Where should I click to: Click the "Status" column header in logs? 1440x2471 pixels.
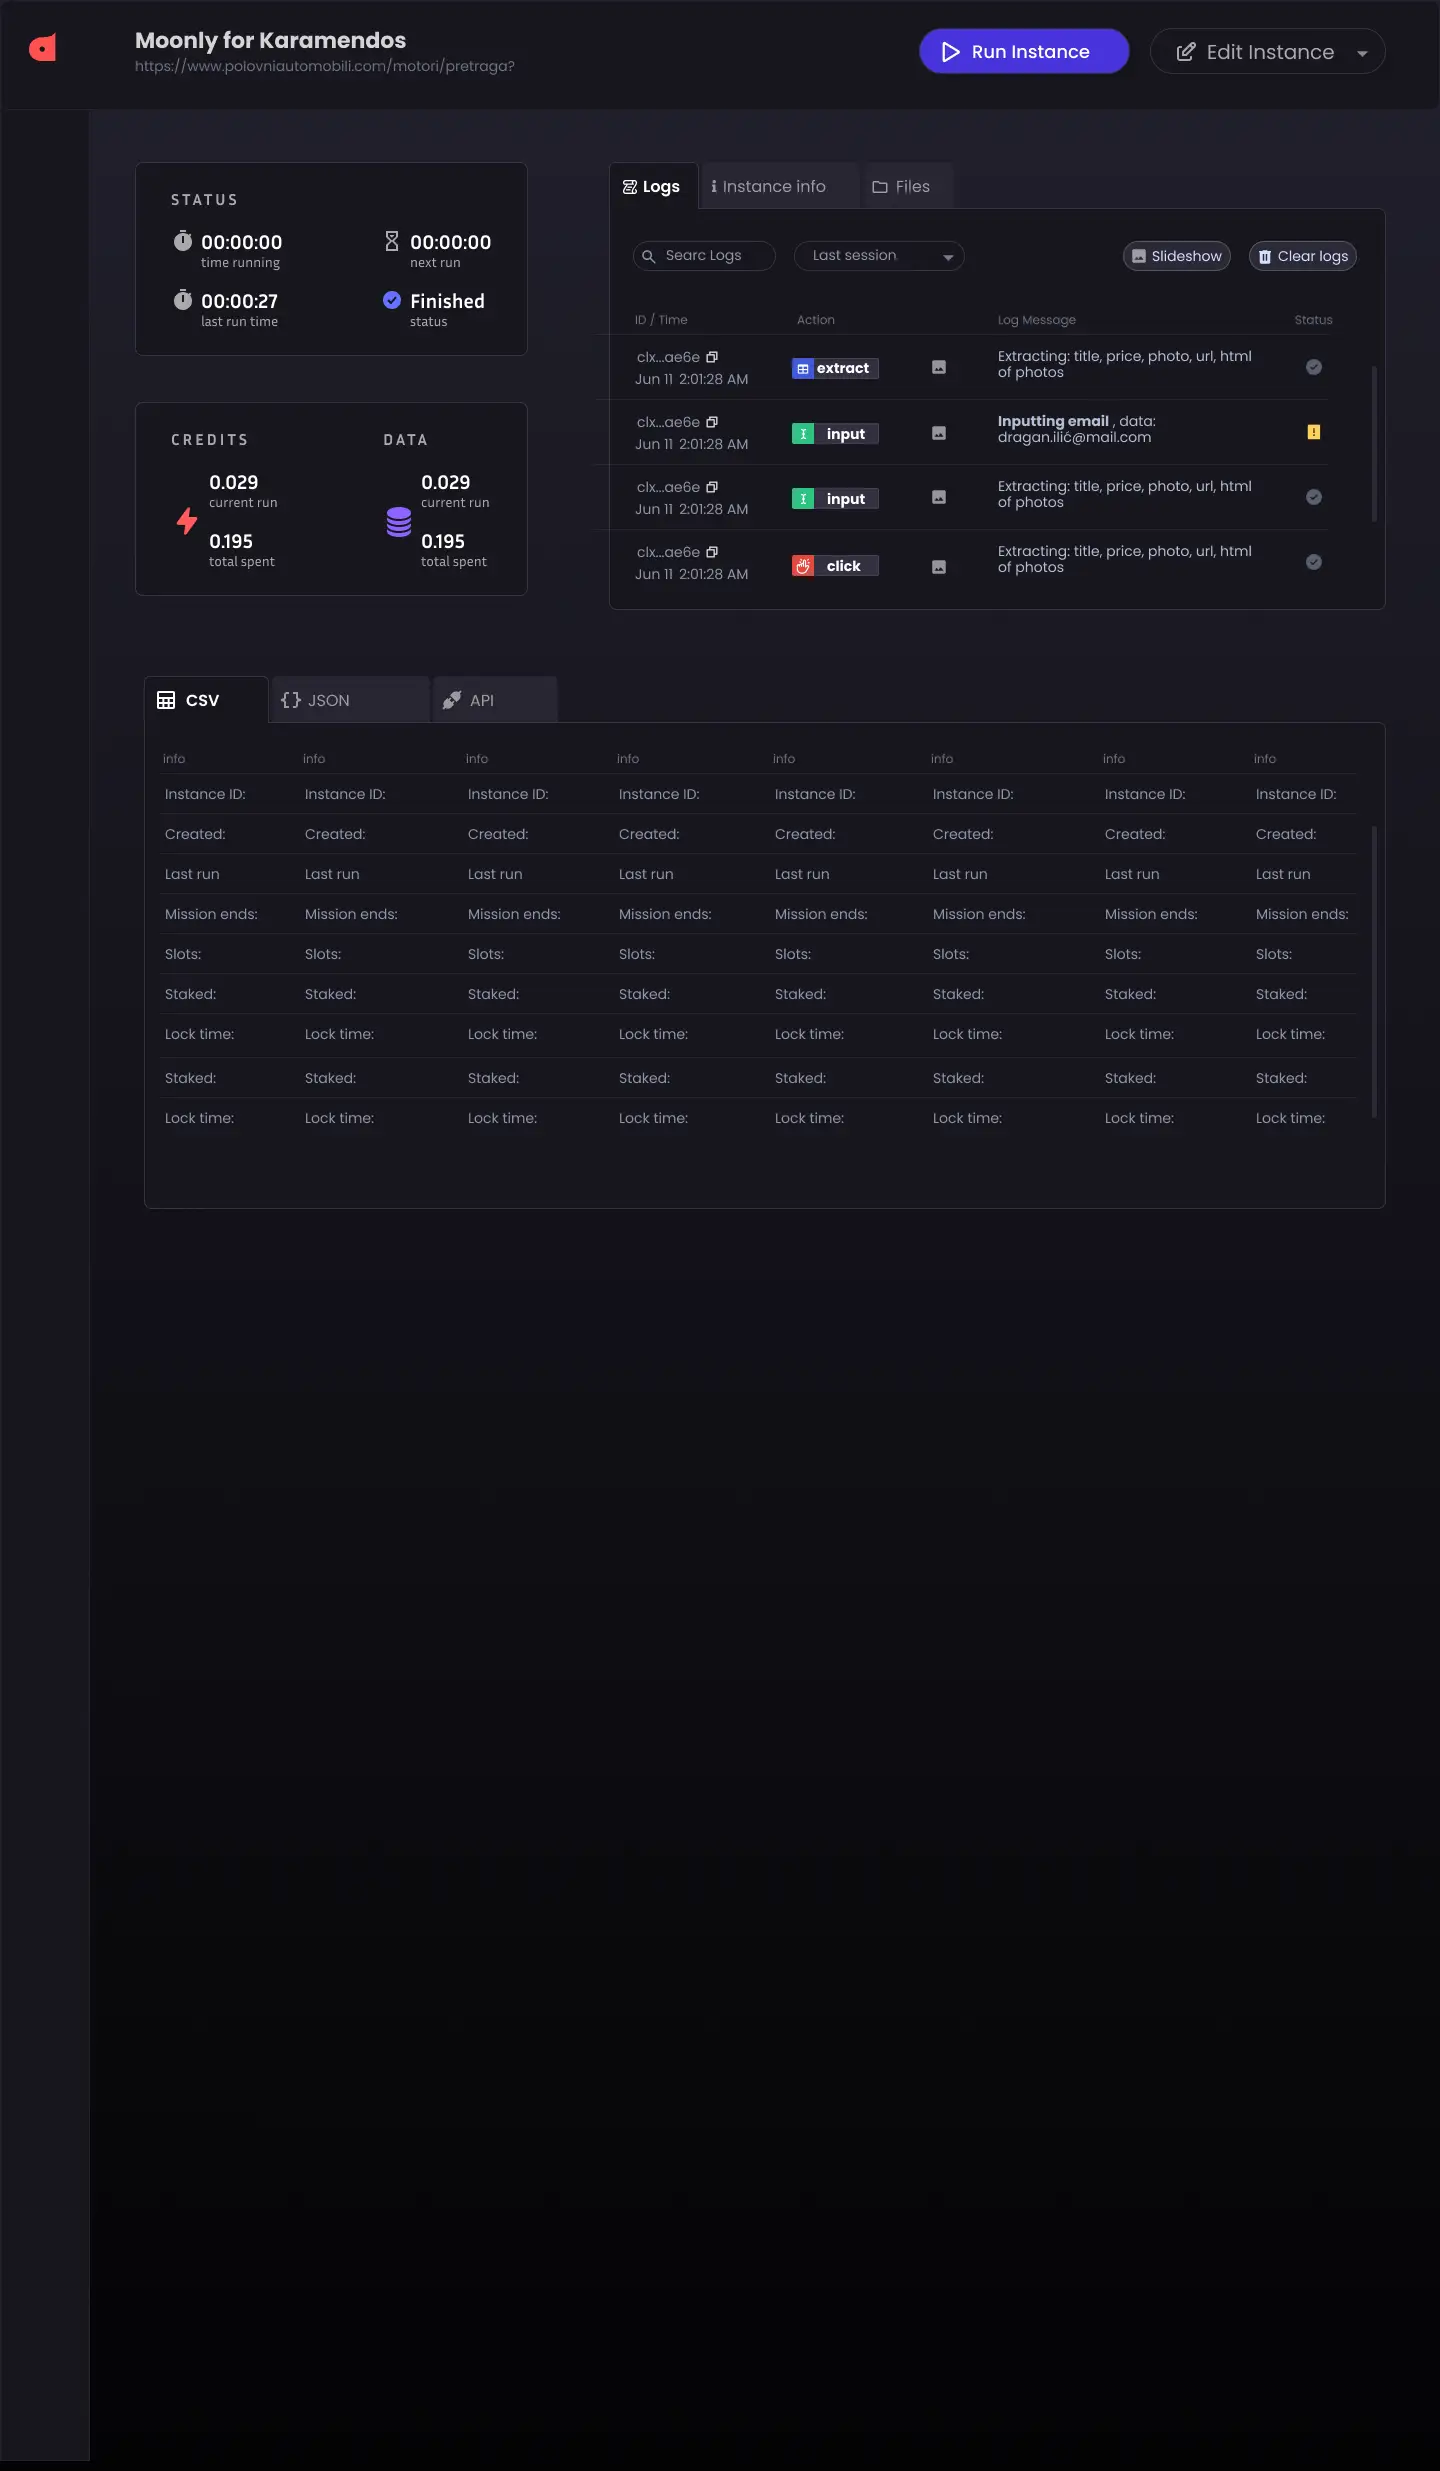pos(1313,320)
